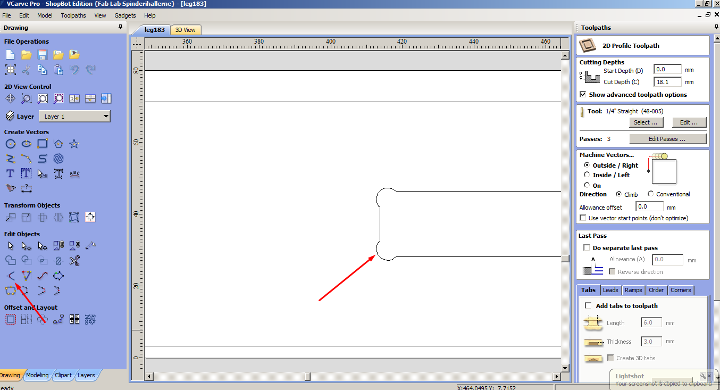Screen dimensions: 720x390
Task: Open the Edit menu
Action: click(x=24, y=15)
